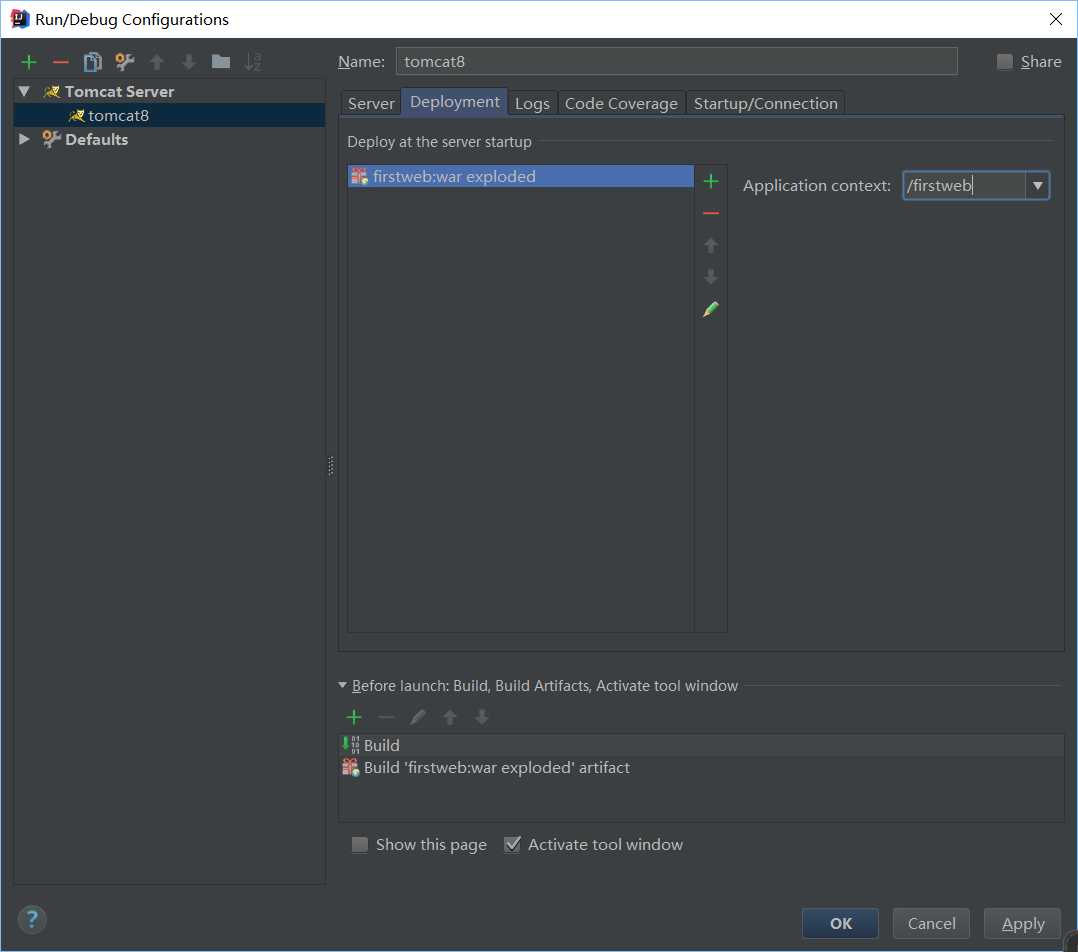Viewport: 1078px width, 952px height.
Task: Enable Show this page checkbox
Action: (360, 844)
